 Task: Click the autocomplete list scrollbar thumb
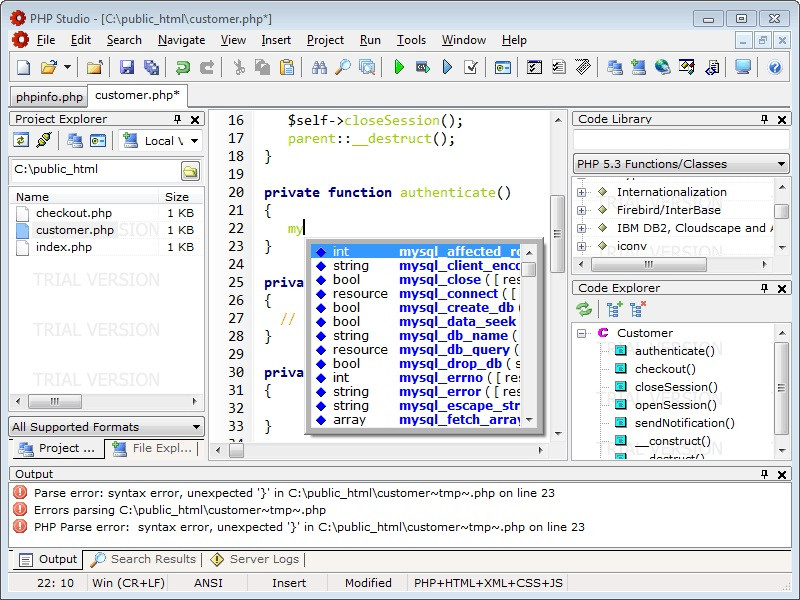(529, 269)
